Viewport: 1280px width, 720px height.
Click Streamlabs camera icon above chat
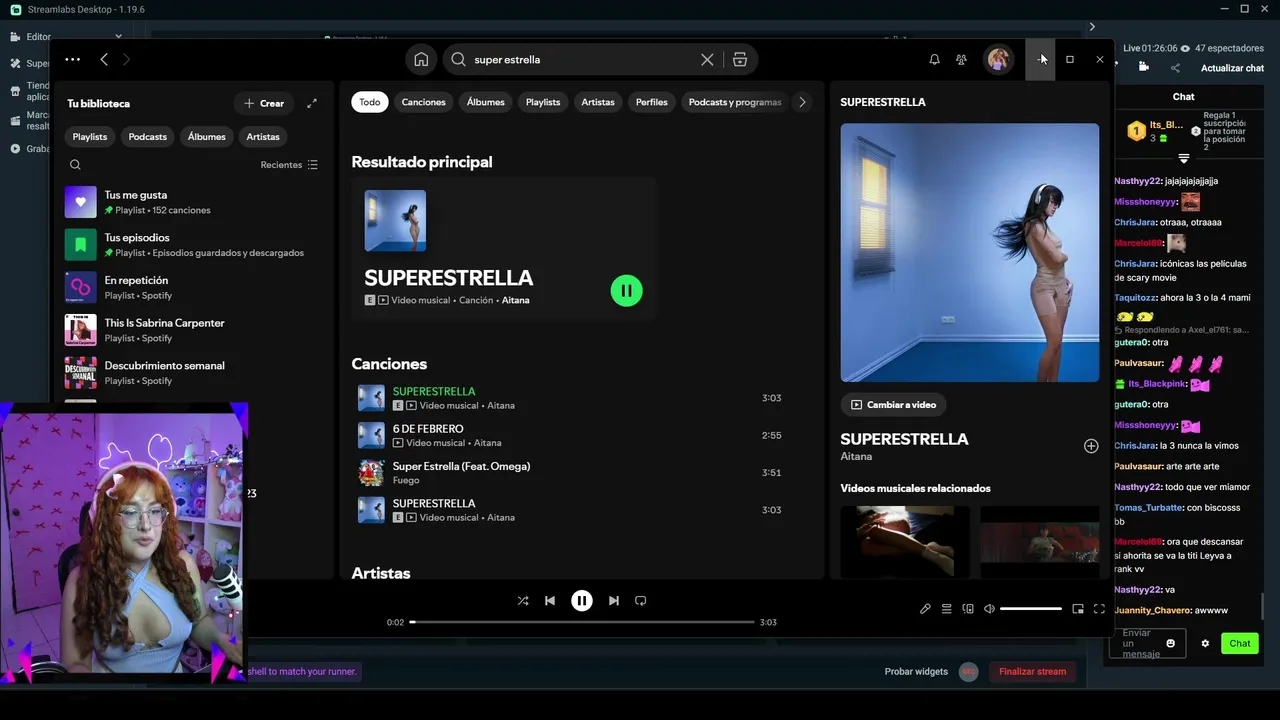point(1144,67)
